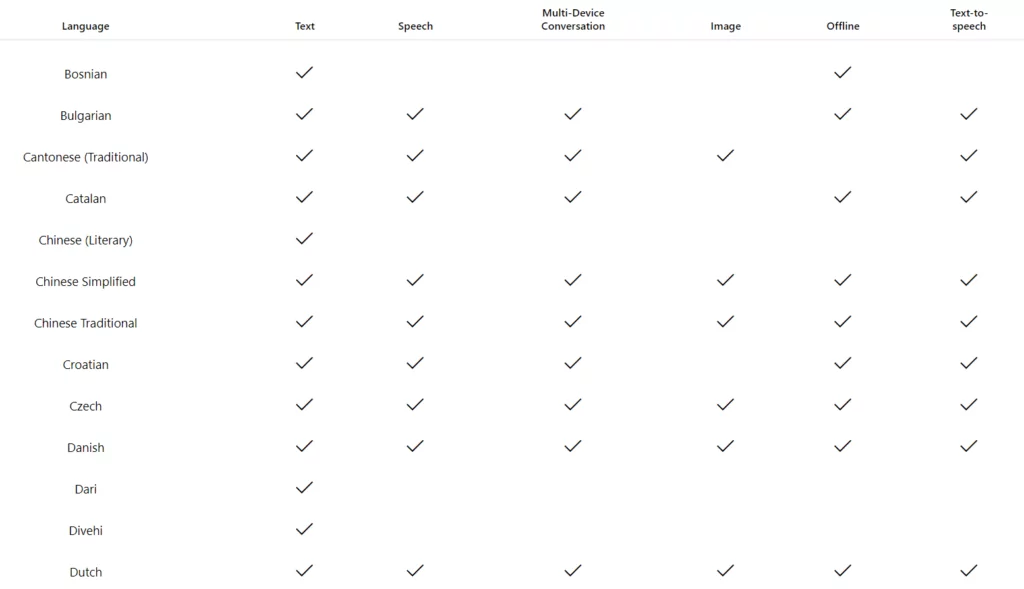The image size is (1024, 589).
Task: Click the Image checkmark for Cantonese (Traditional)
Action: [x=725, y=155]
